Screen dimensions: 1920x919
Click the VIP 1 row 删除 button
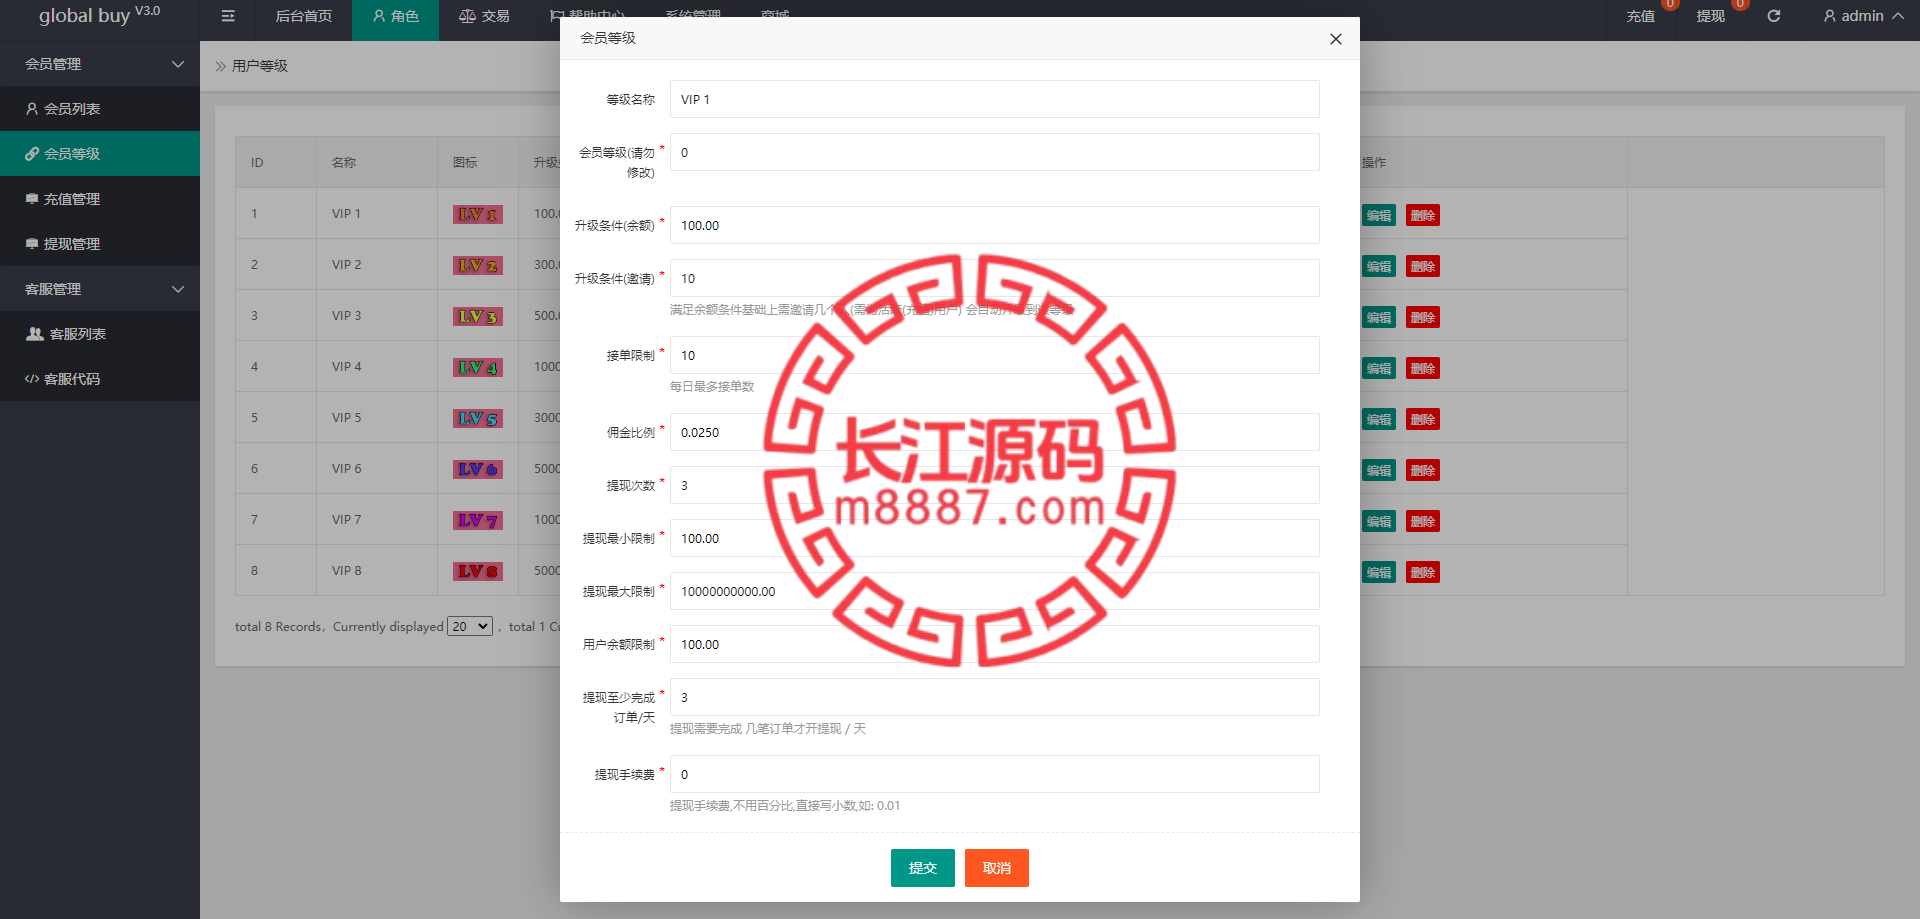click(1423, 215)
